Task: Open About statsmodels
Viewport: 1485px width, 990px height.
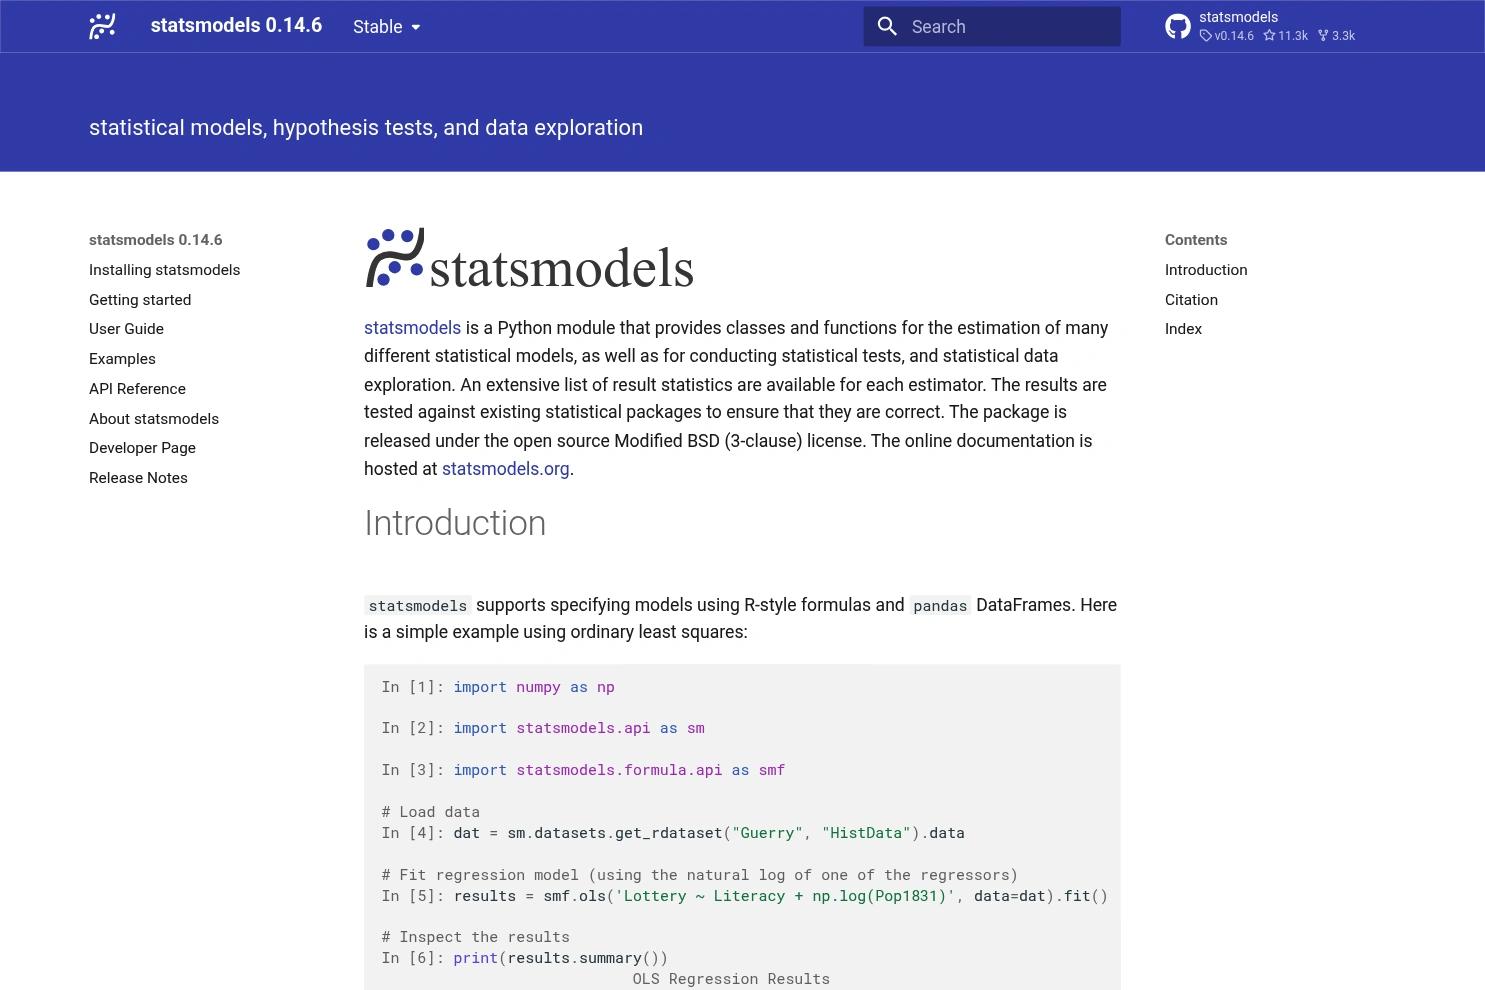Action: tap(154, 419)
